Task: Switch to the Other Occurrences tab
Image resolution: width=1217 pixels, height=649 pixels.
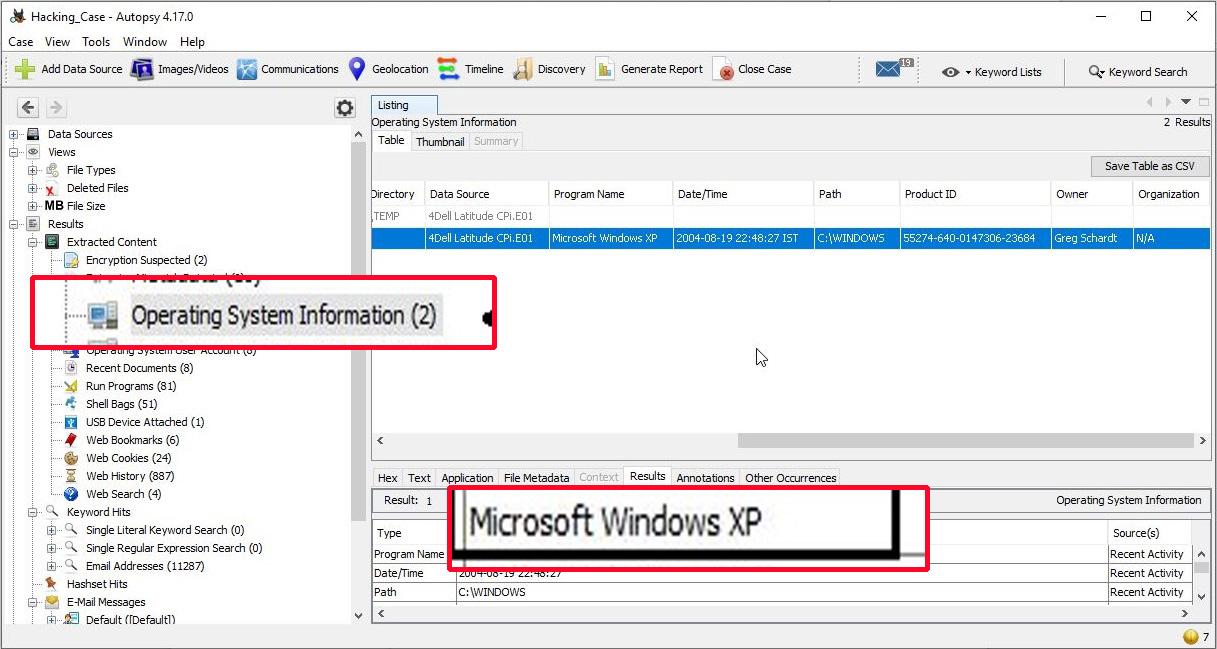Action: pyautogui.click(x=790, y=478)
